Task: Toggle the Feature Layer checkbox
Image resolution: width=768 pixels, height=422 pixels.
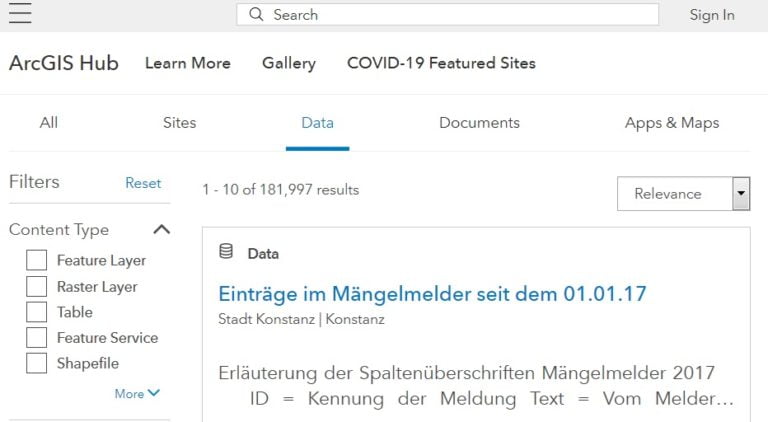Action: pyautogui.click(x=37, y=260)
